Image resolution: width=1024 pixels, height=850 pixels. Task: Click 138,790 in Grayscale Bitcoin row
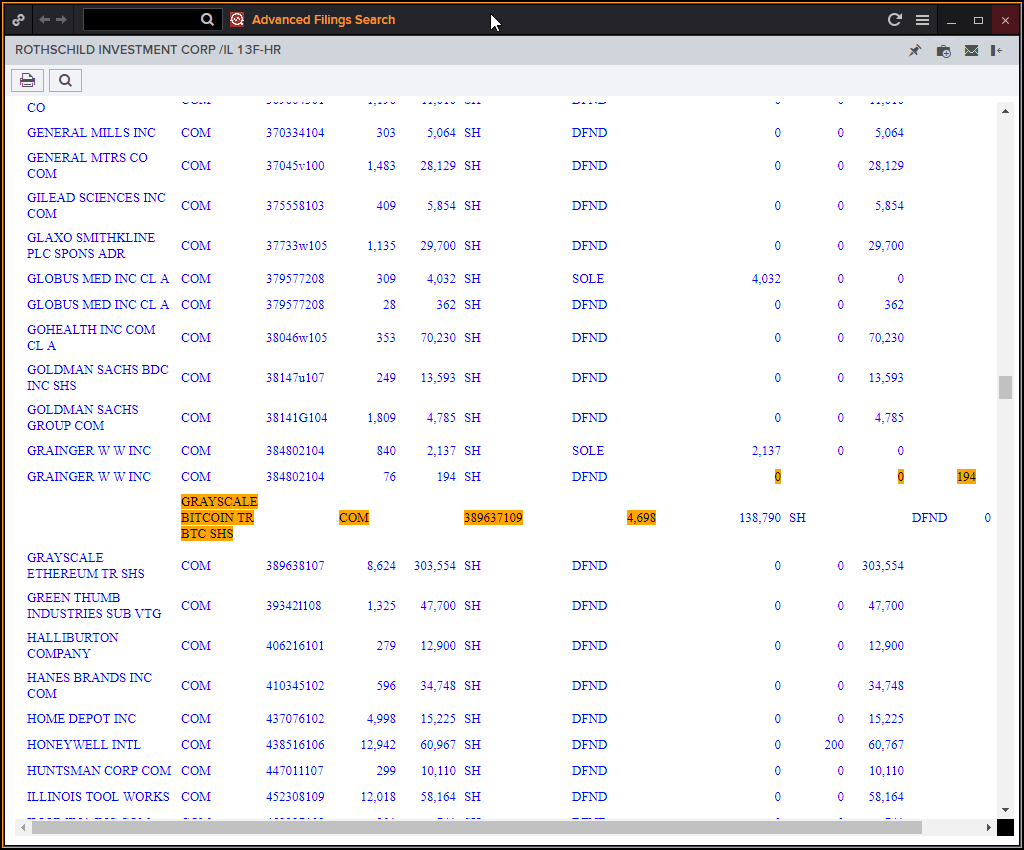pyautogui.click(x=760, y=518)
